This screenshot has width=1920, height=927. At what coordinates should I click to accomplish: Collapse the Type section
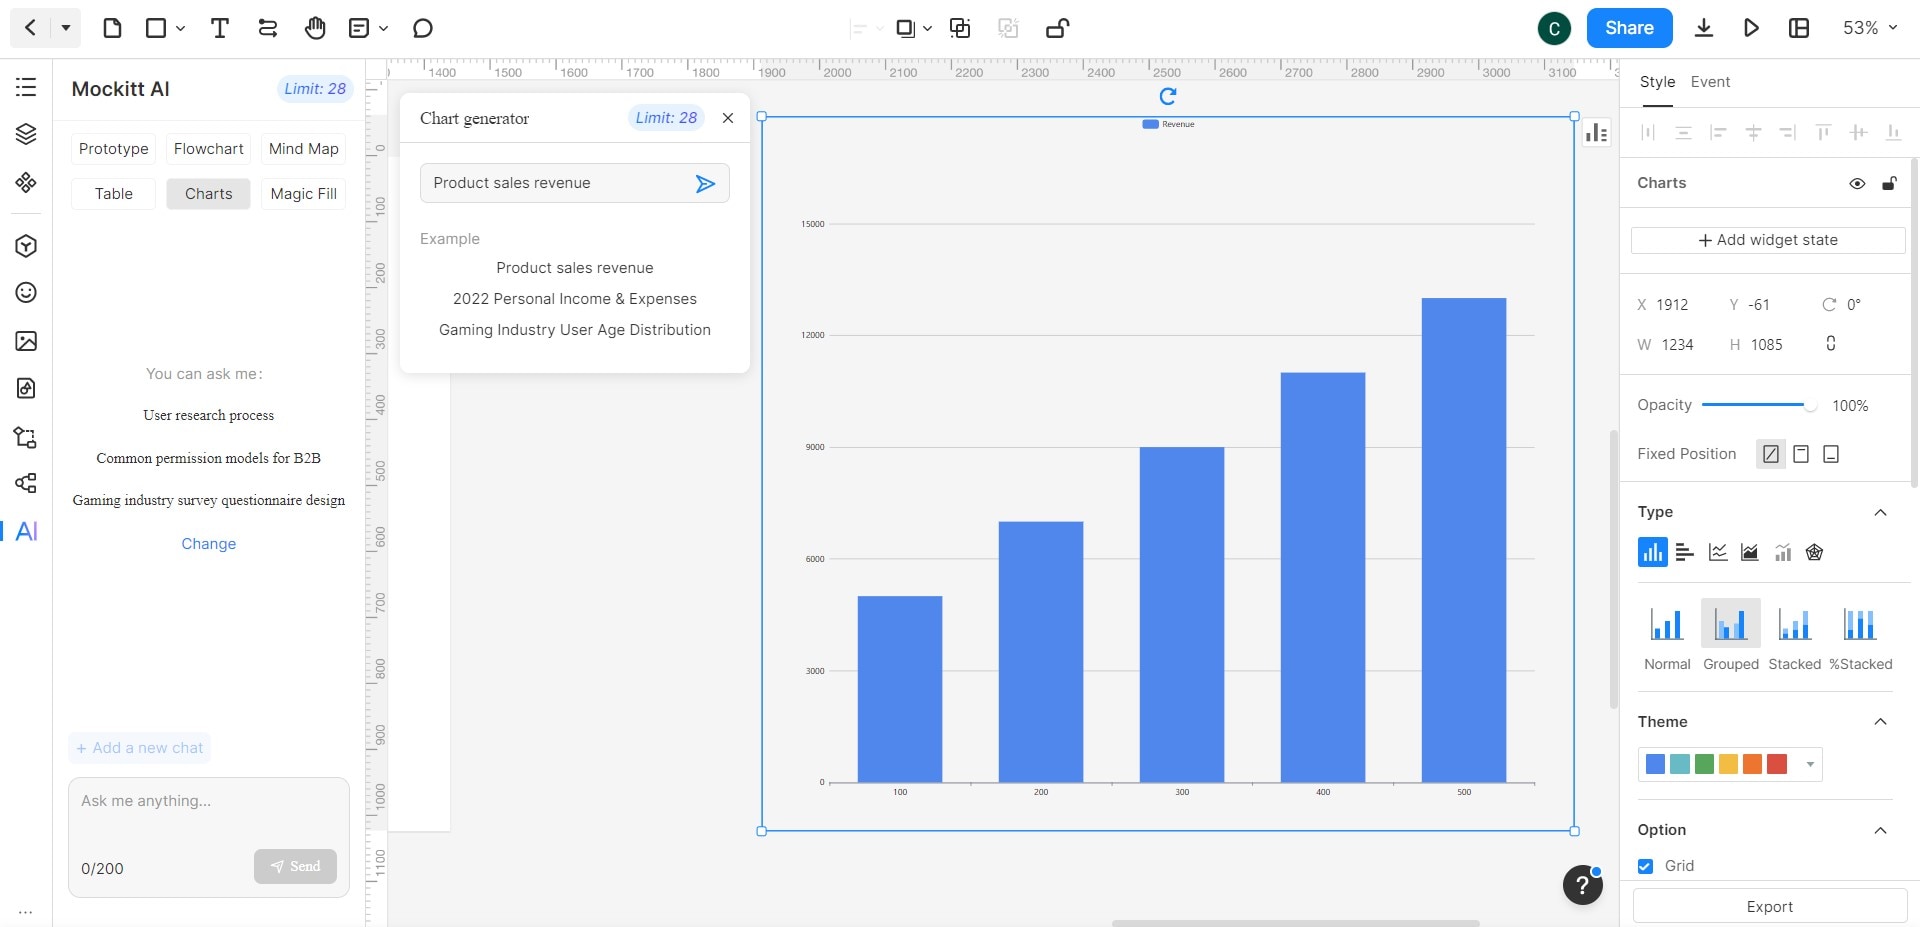[1880, 512]
